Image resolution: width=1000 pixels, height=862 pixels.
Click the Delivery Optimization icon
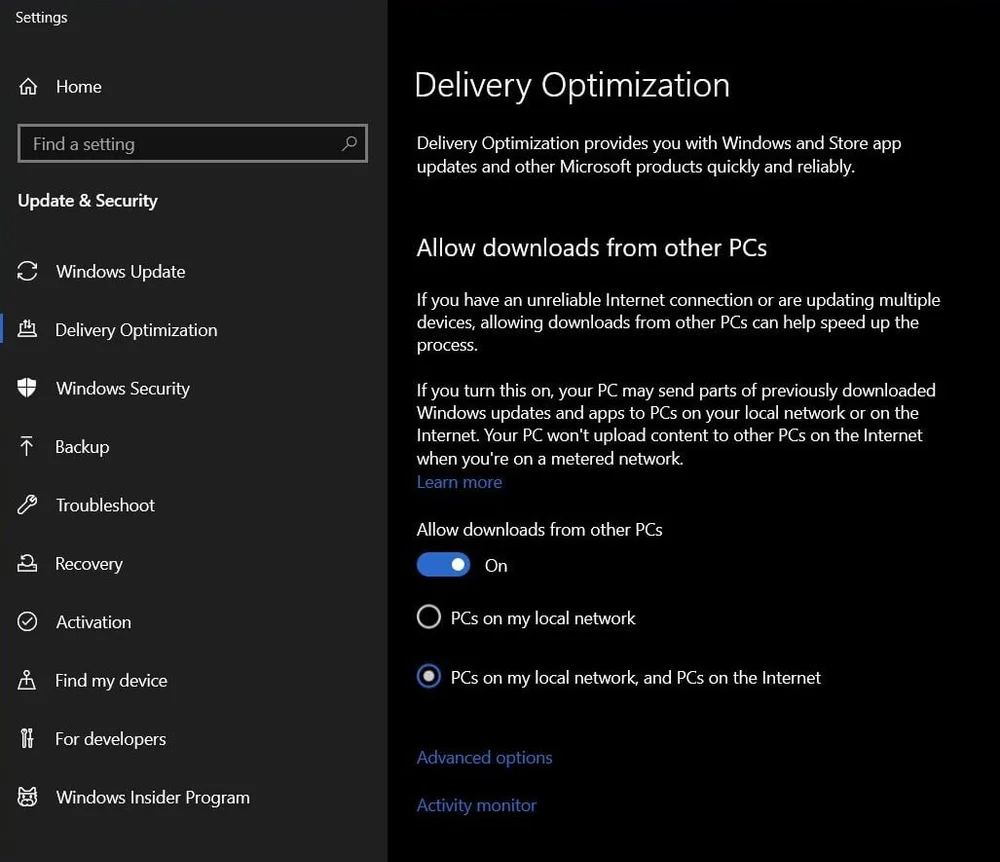tap(25, 329)
